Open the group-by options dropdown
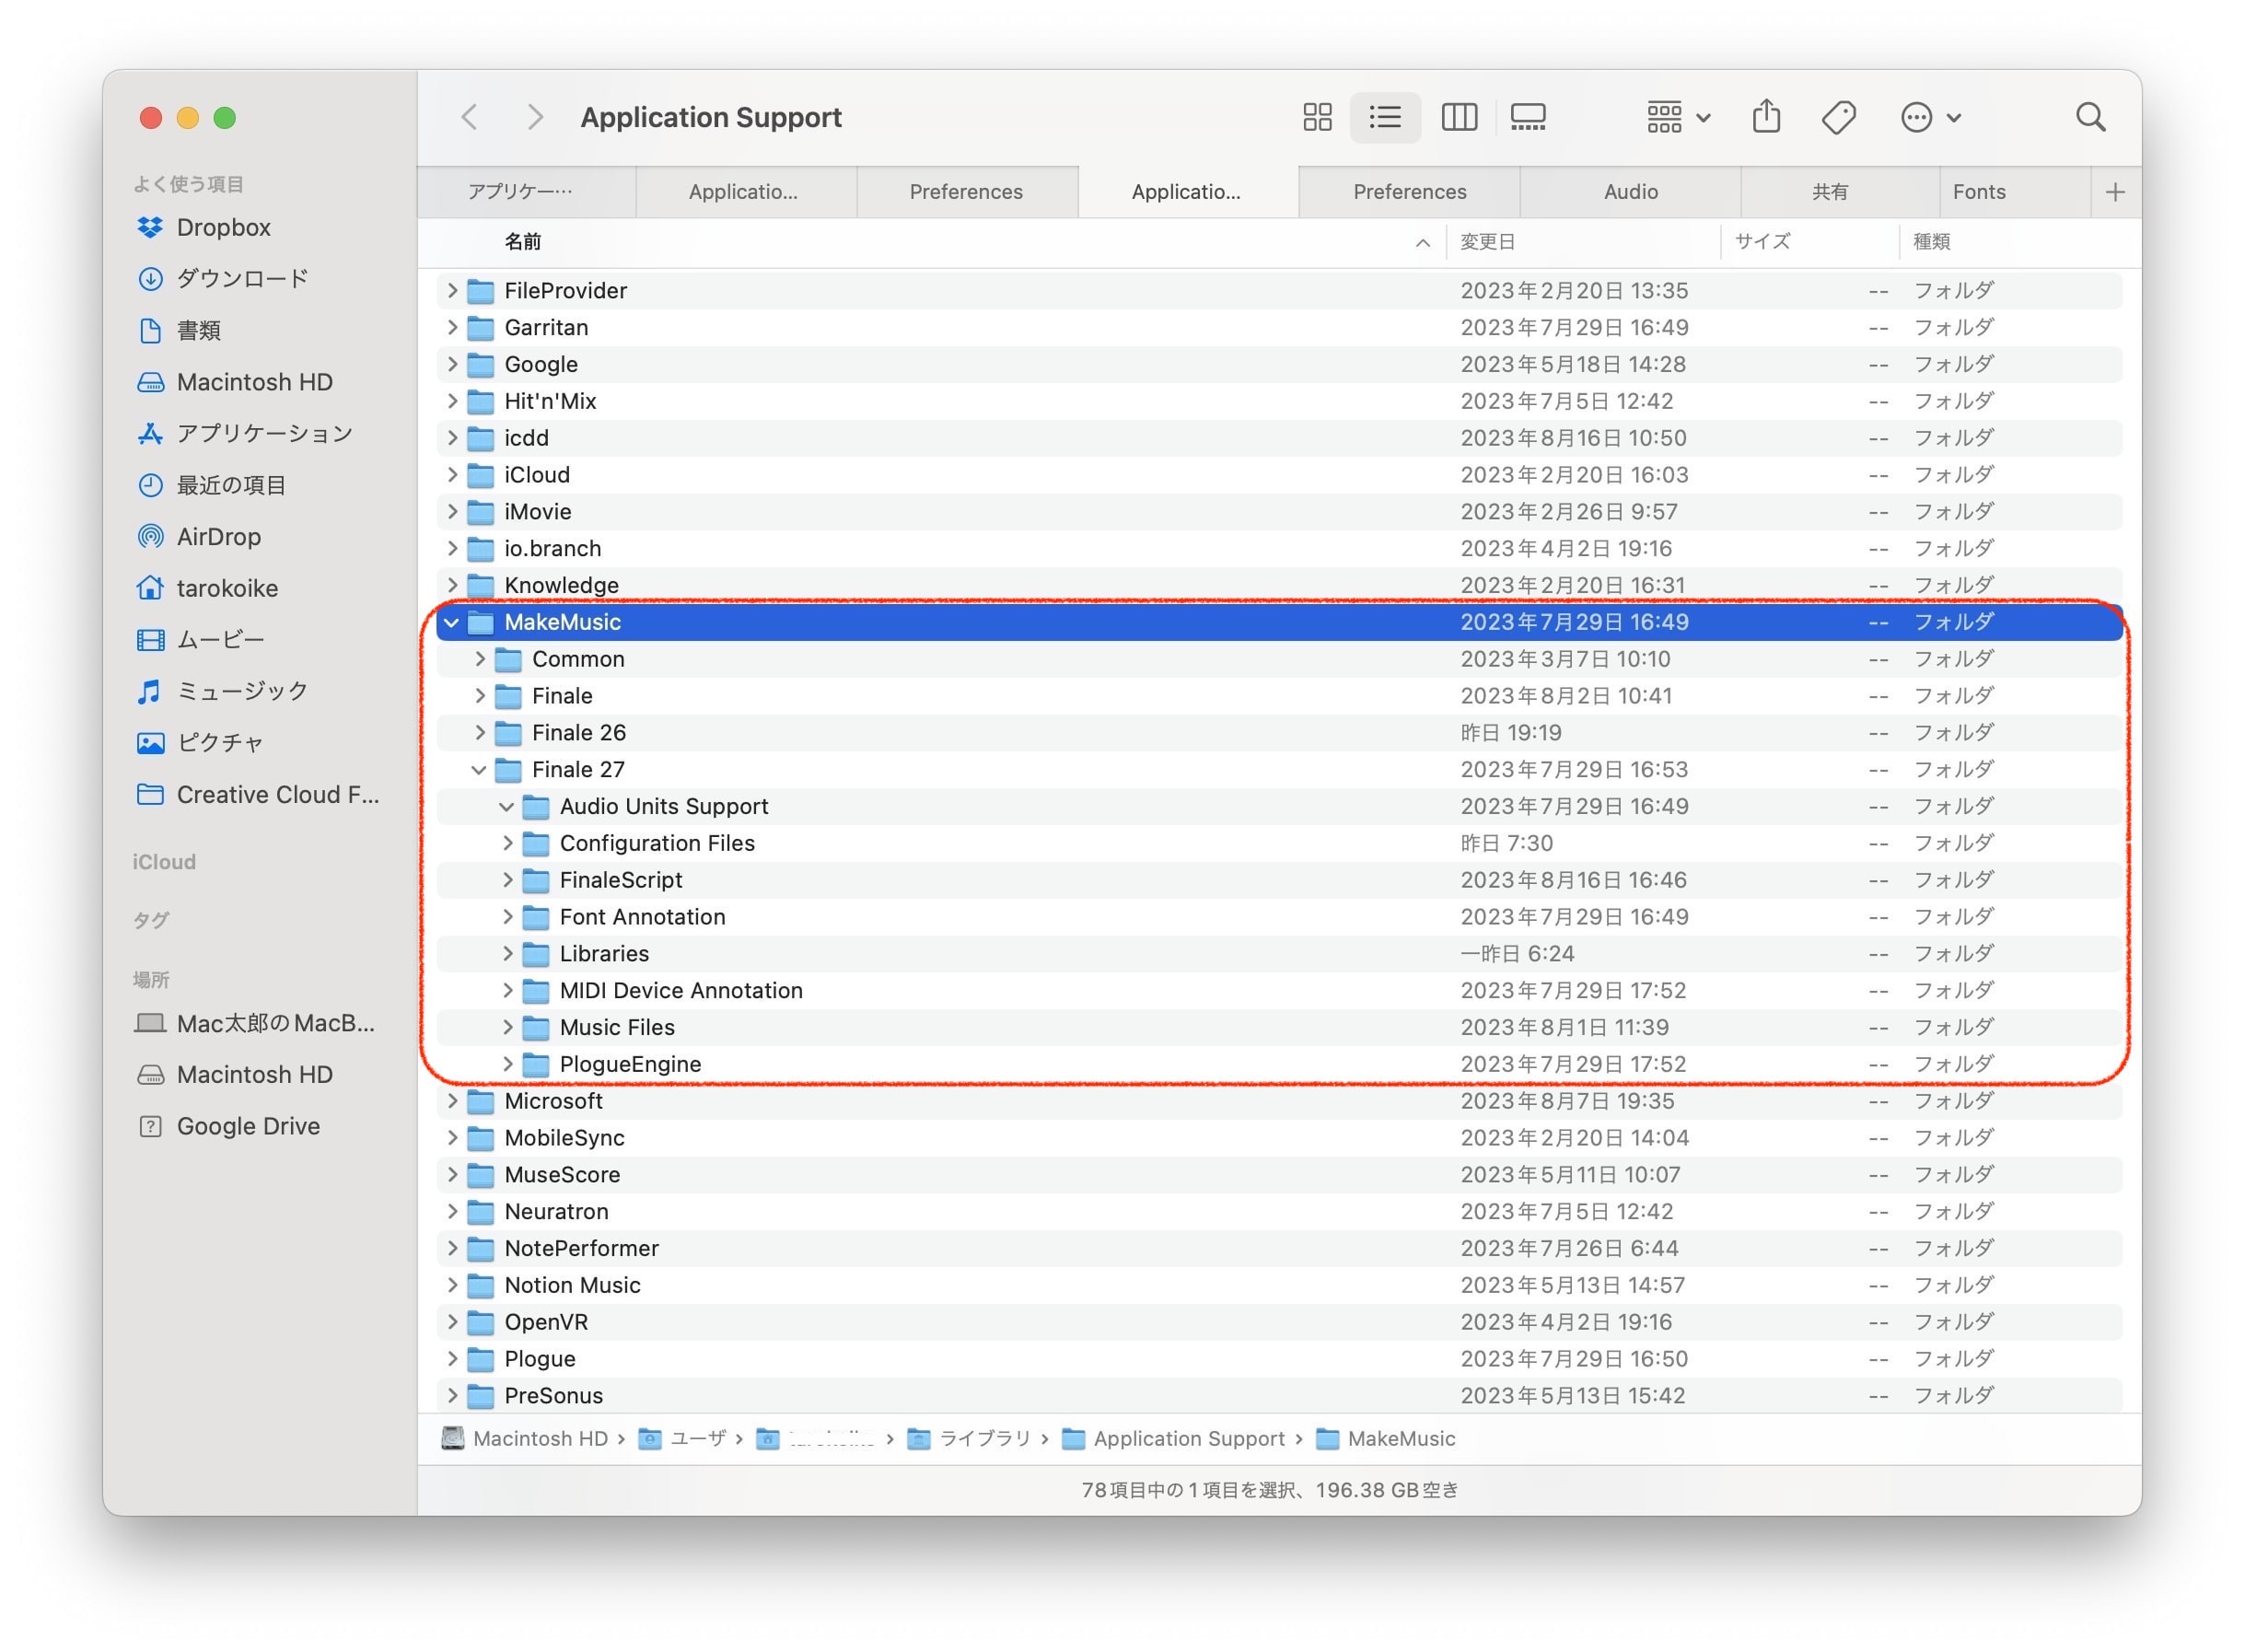 tap(1677, 117)
